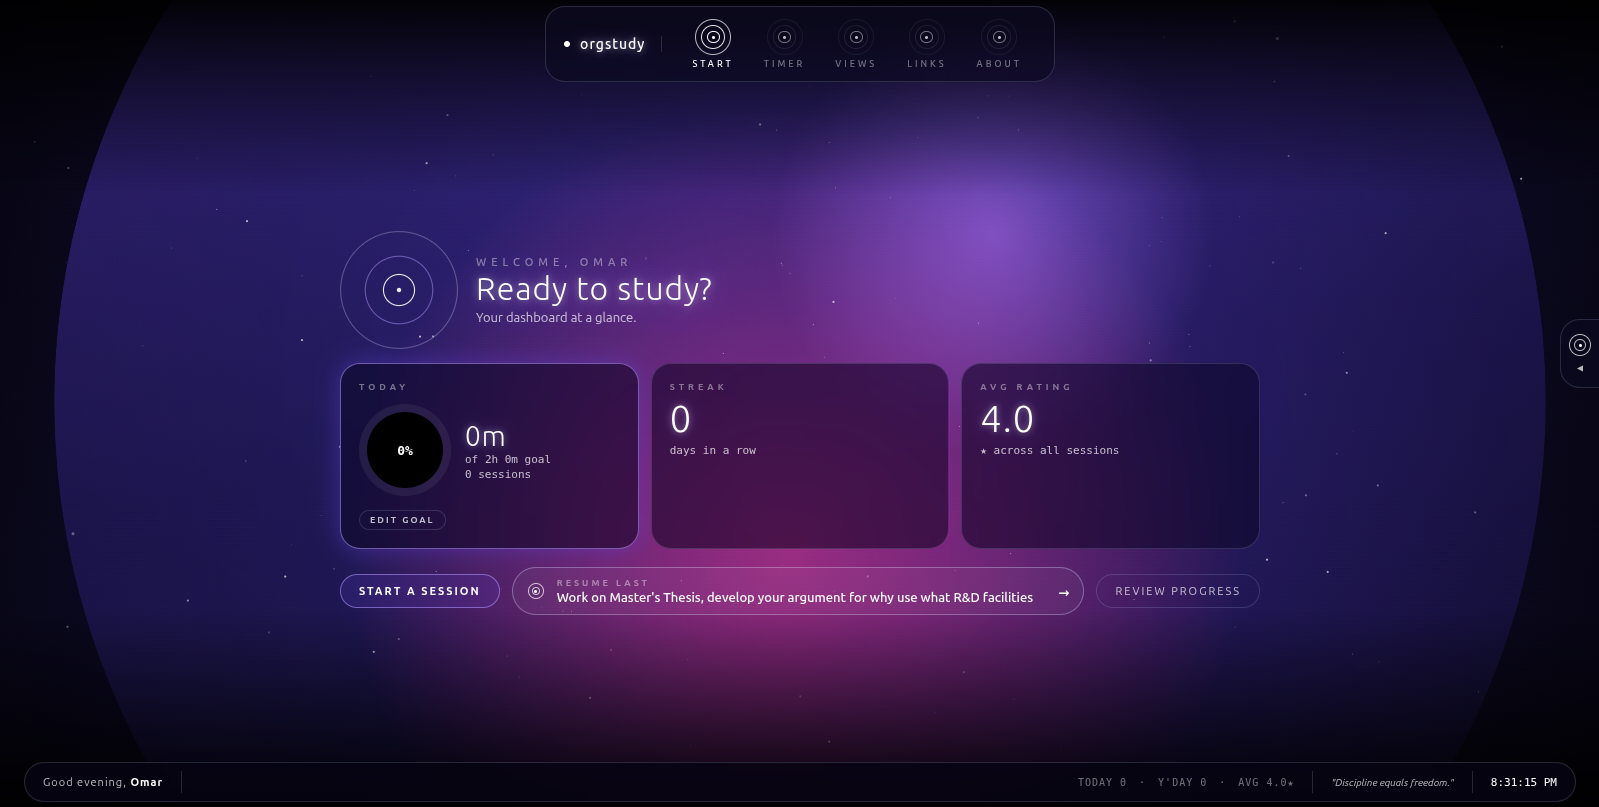Click the 8:31:15 PM clock
The height and width of the screenshot is (807, 1599).
coord(1523,782)
